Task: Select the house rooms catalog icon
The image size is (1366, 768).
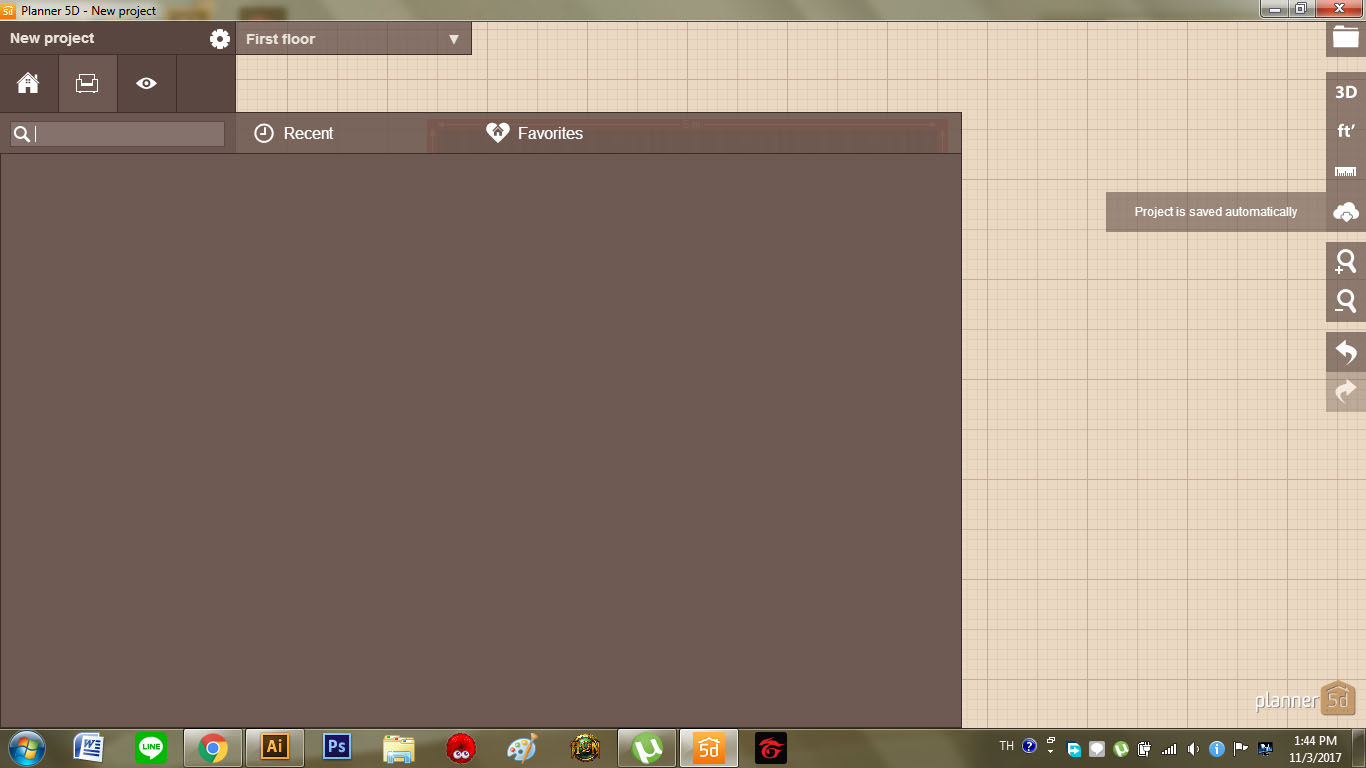Action: tap(28, 83)
